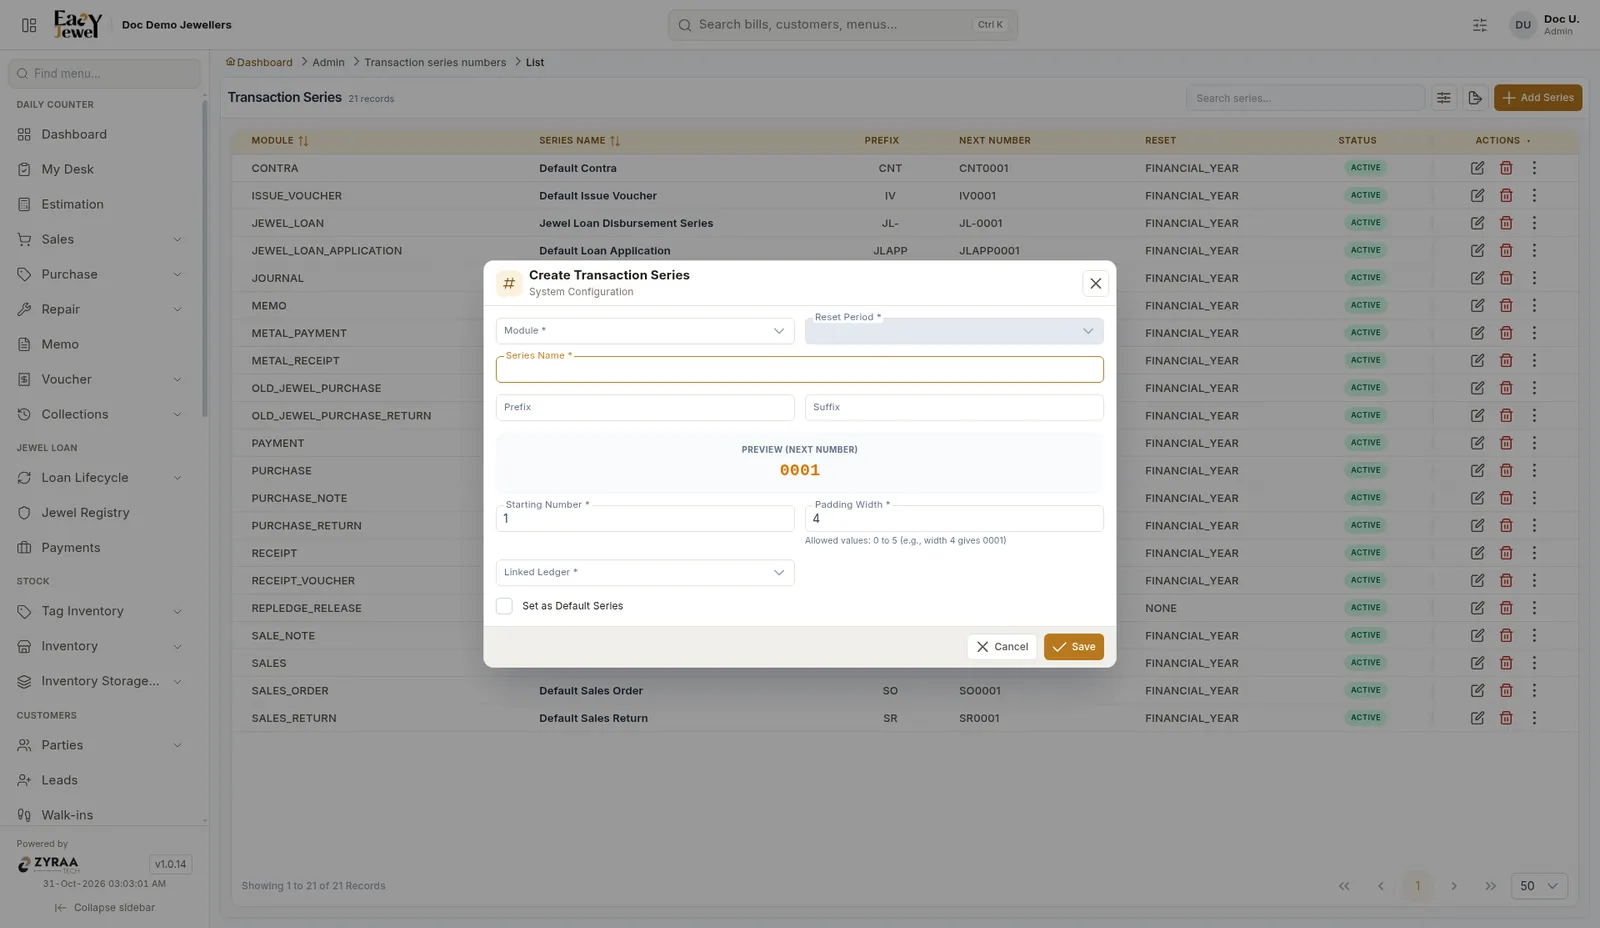Toggle the sidebar layout icon beside logo

pyautogui.click(x=29, y=25)
